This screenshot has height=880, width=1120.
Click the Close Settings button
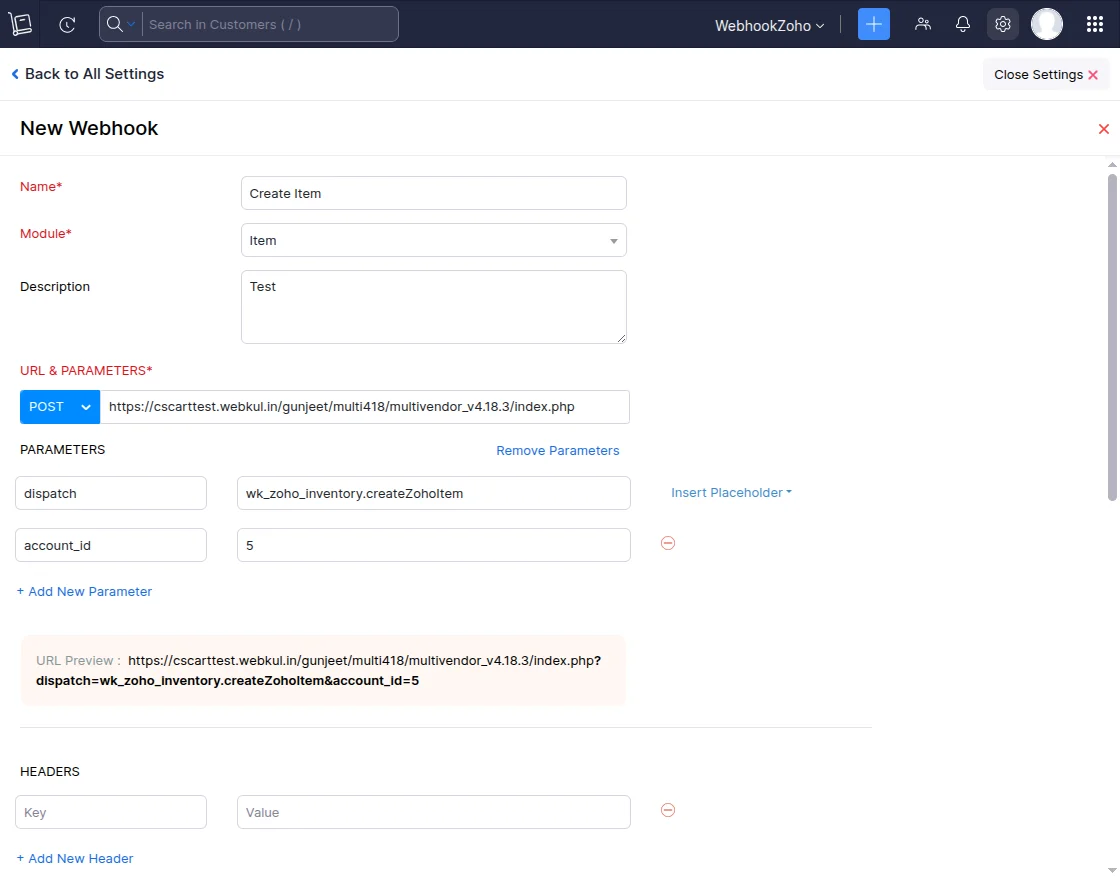pyautogui.click(x=1045, y=75)
